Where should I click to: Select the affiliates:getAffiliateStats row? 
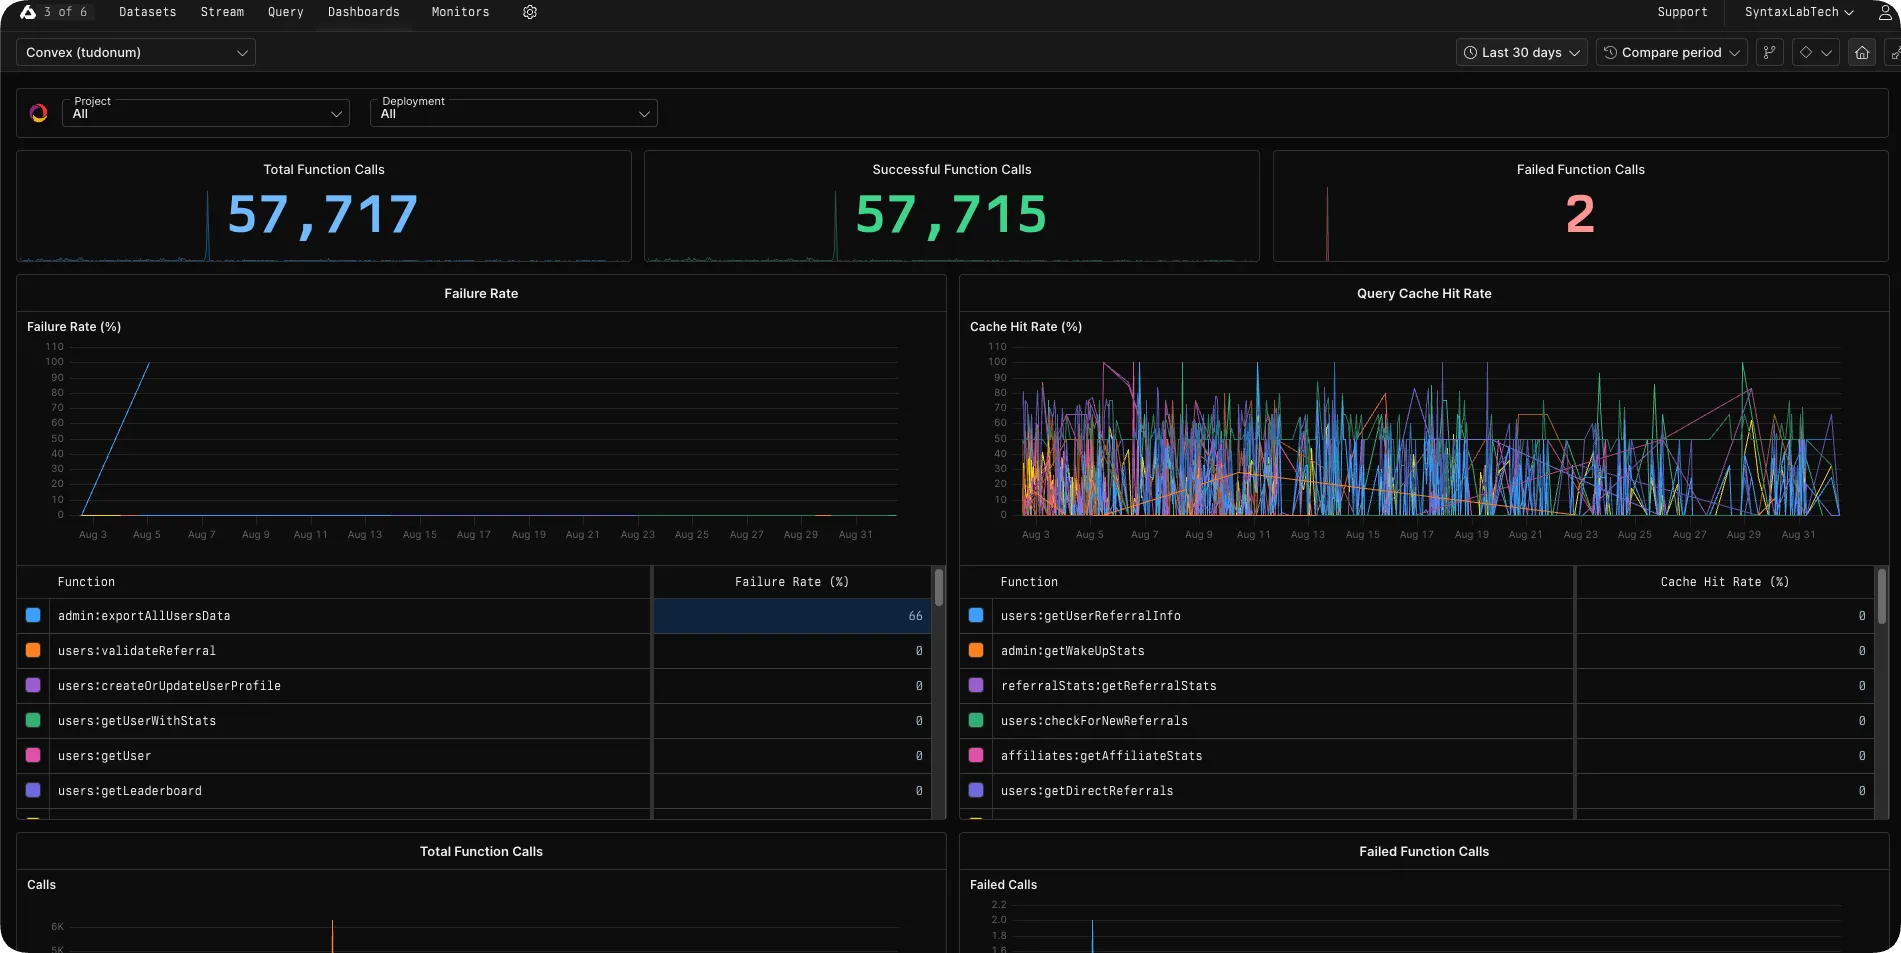click(1417, 756)
